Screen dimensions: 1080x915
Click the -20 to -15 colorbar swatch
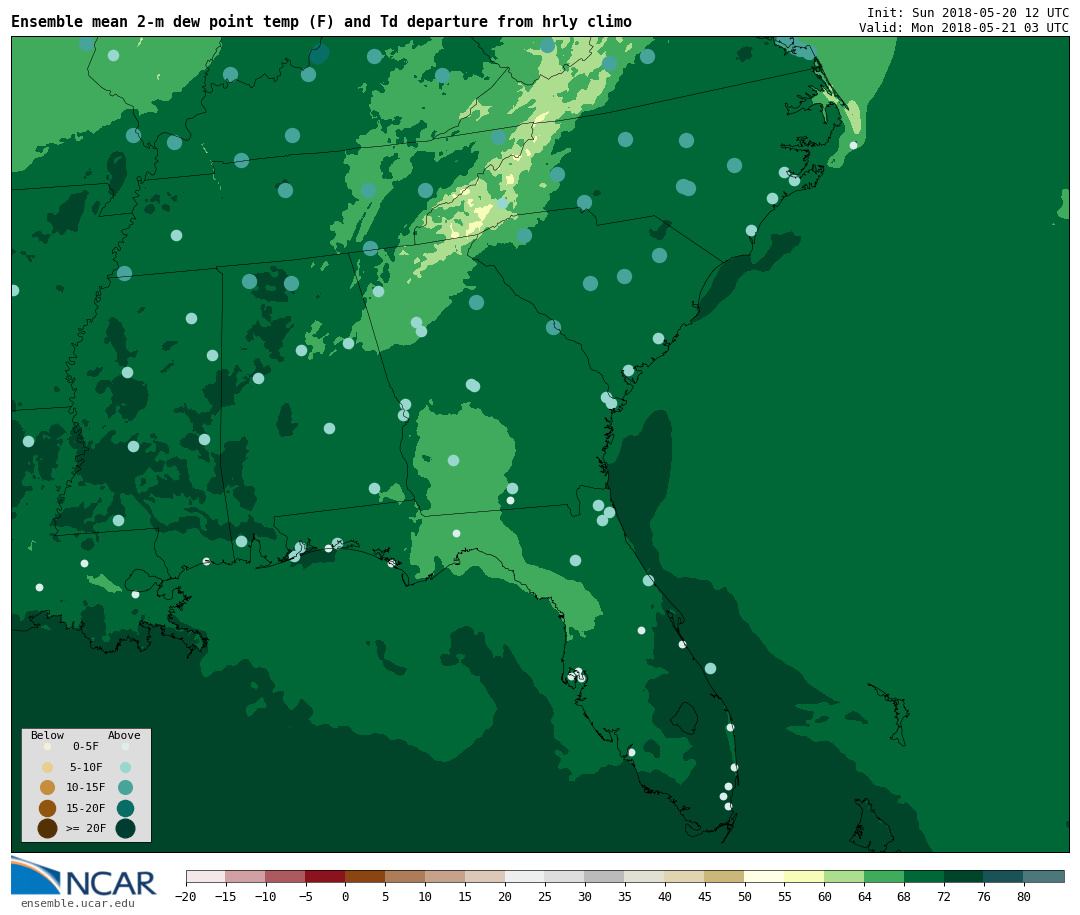pos(206,876)
